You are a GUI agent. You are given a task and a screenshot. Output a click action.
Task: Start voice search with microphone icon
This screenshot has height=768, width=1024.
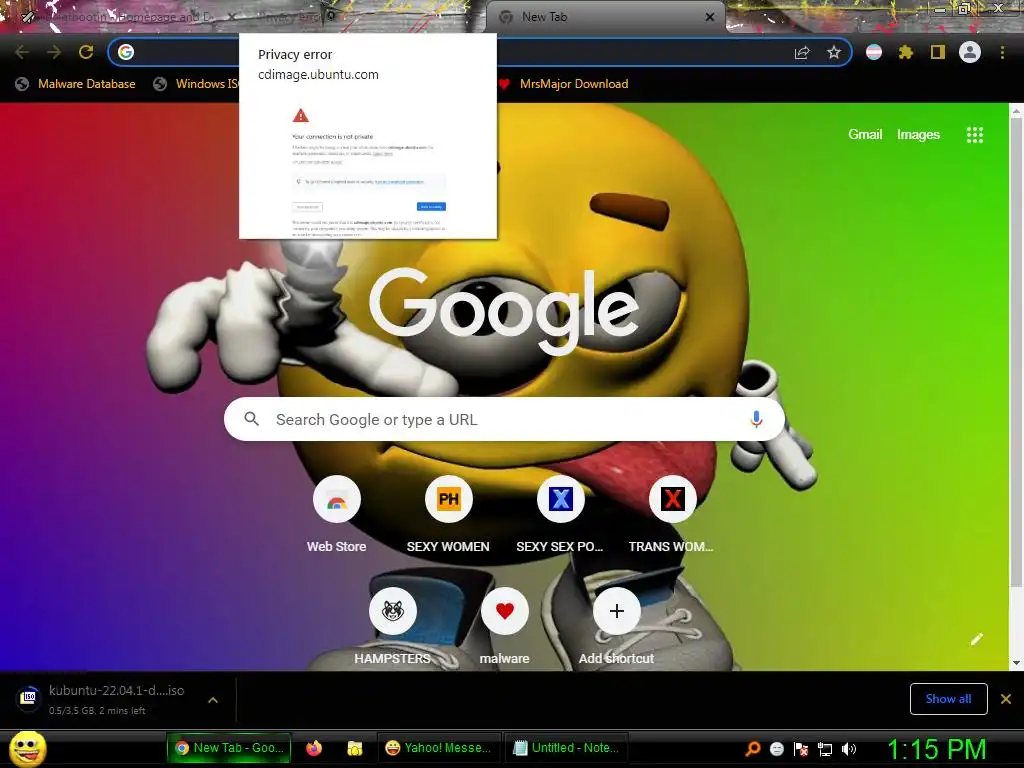756,419
